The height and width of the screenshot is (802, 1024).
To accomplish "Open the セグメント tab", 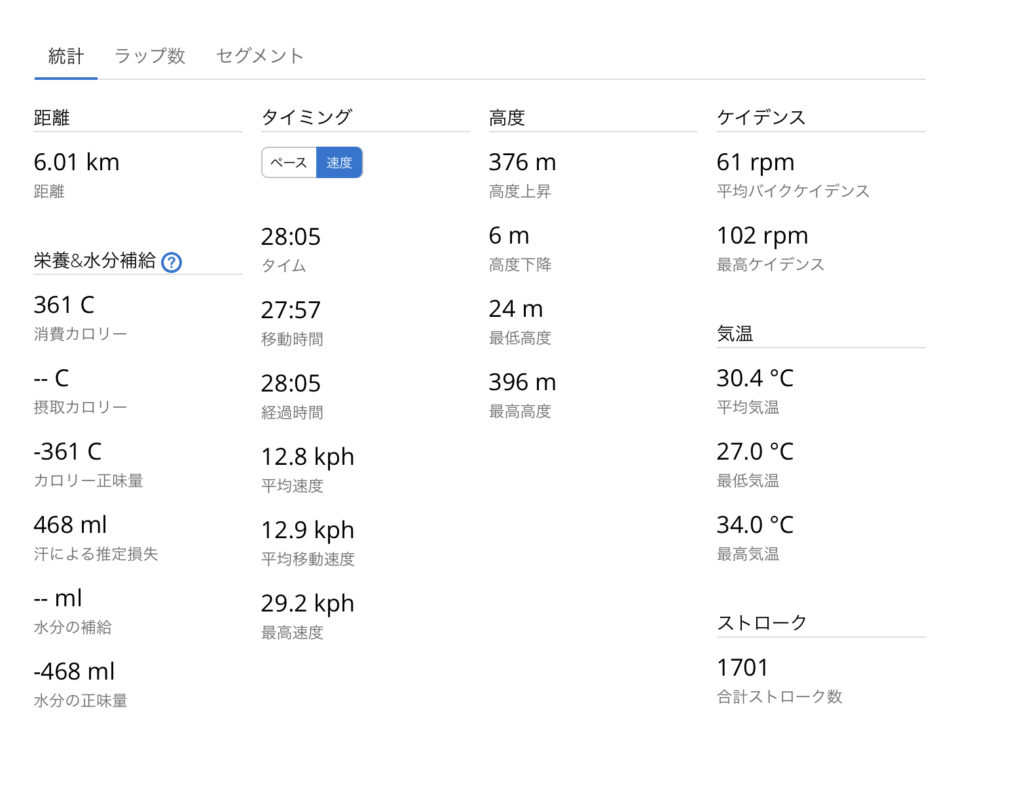I will coord(260,56).
